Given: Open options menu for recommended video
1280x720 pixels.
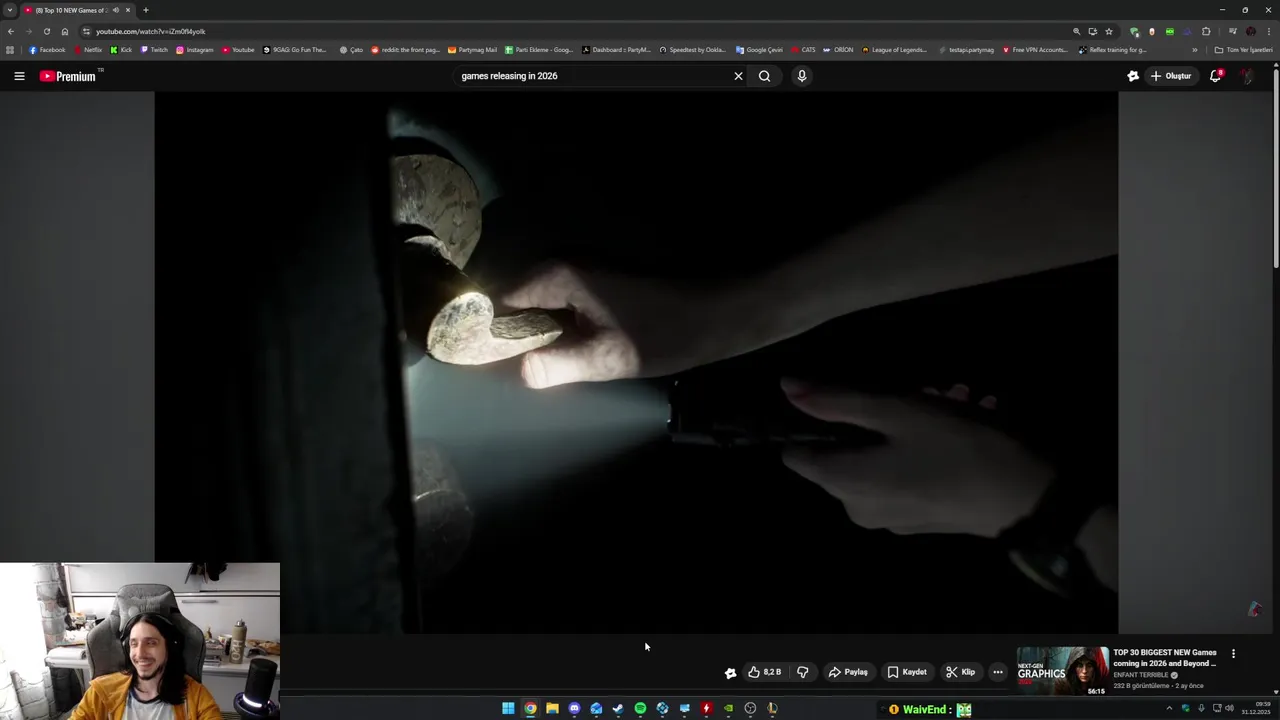Looking at the screenshot, I should (x=1233, y=654).
